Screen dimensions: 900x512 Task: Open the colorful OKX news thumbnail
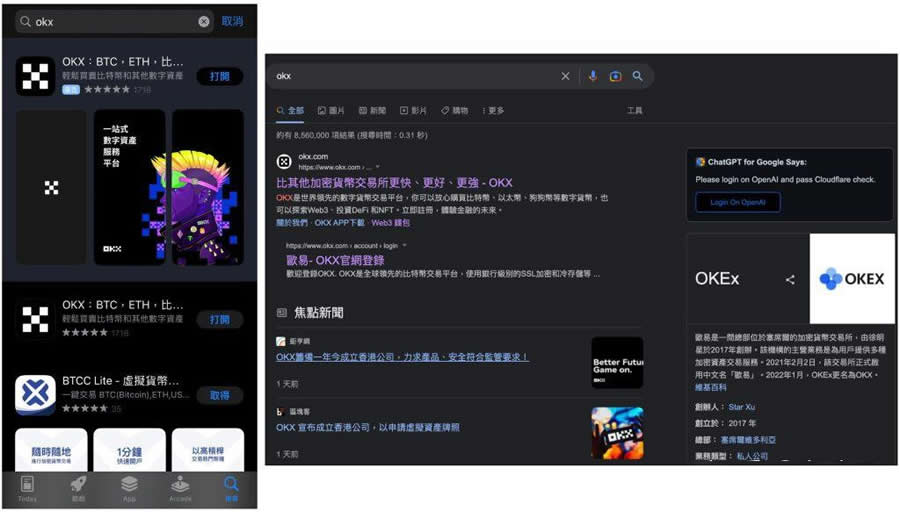pyautogui.click(x=618, y=433)
